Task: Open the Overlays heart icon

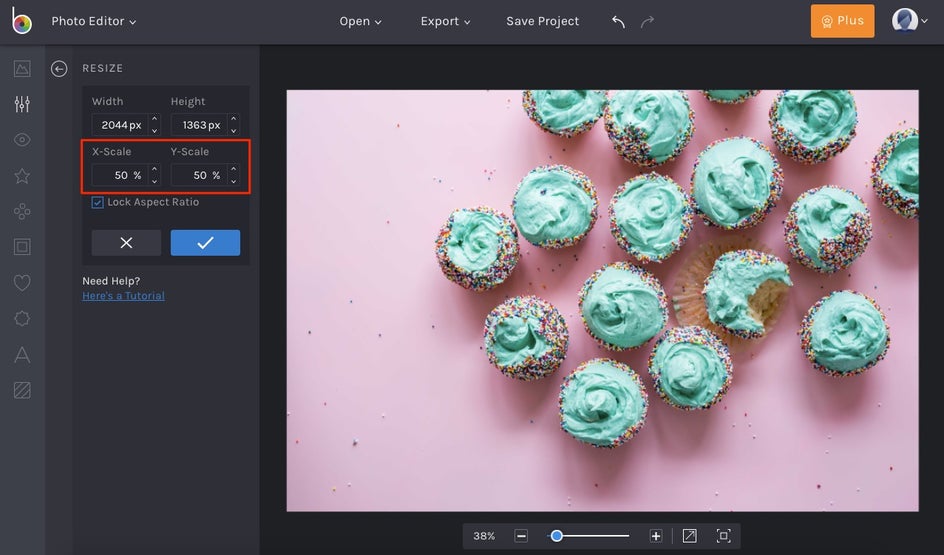Action: coord(22,283)
